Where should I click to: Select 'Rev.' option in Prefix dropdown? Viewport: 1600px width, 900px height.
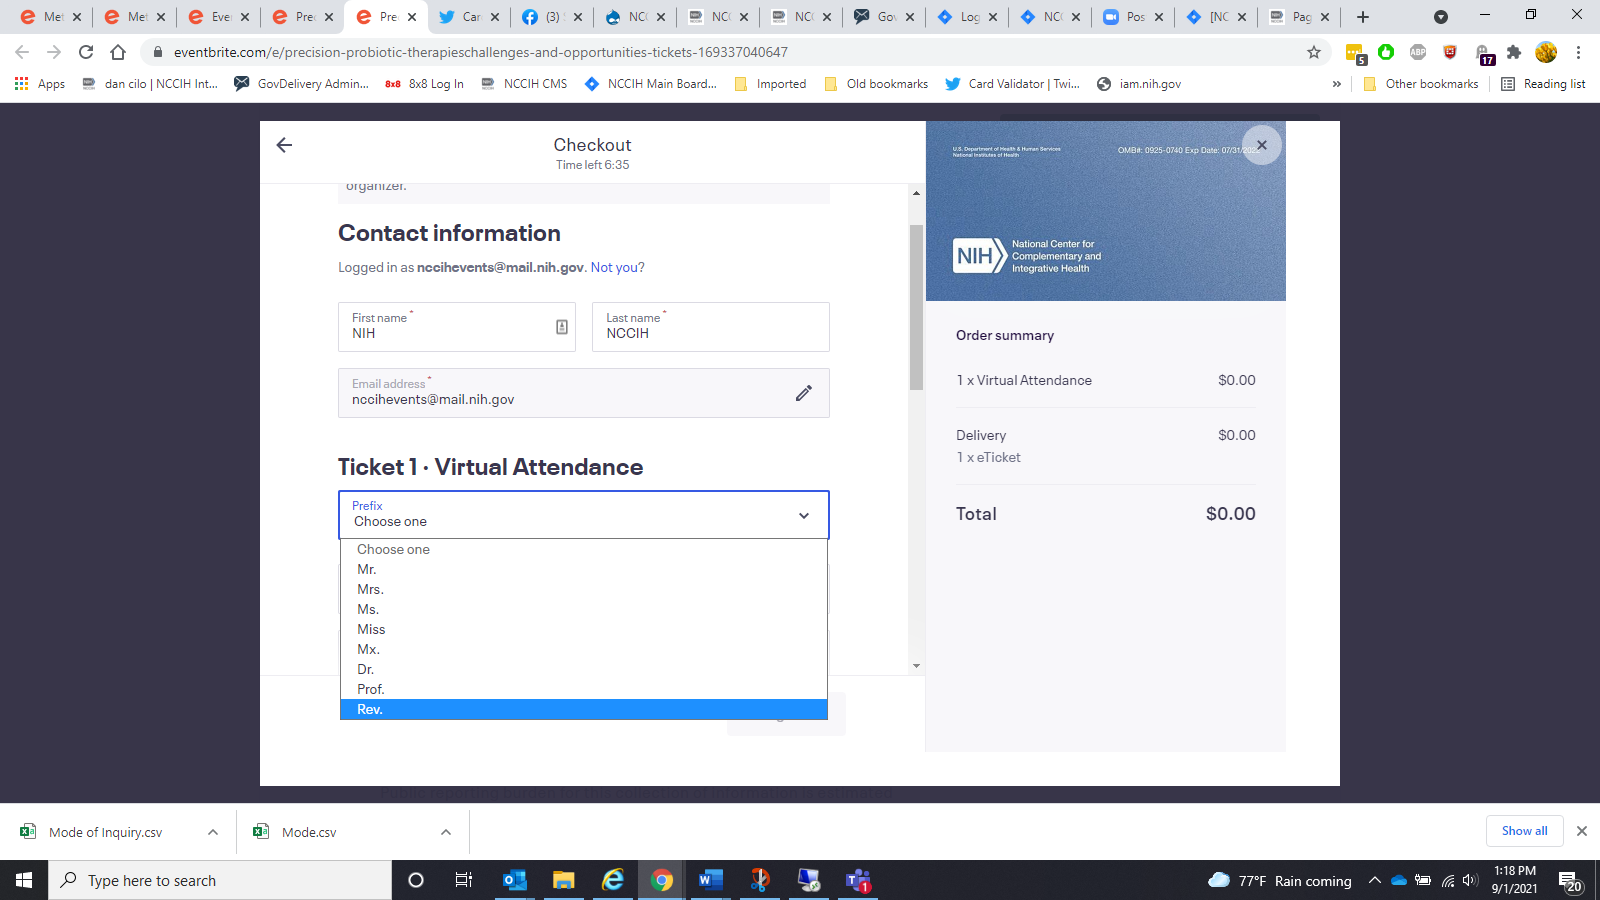370,709
